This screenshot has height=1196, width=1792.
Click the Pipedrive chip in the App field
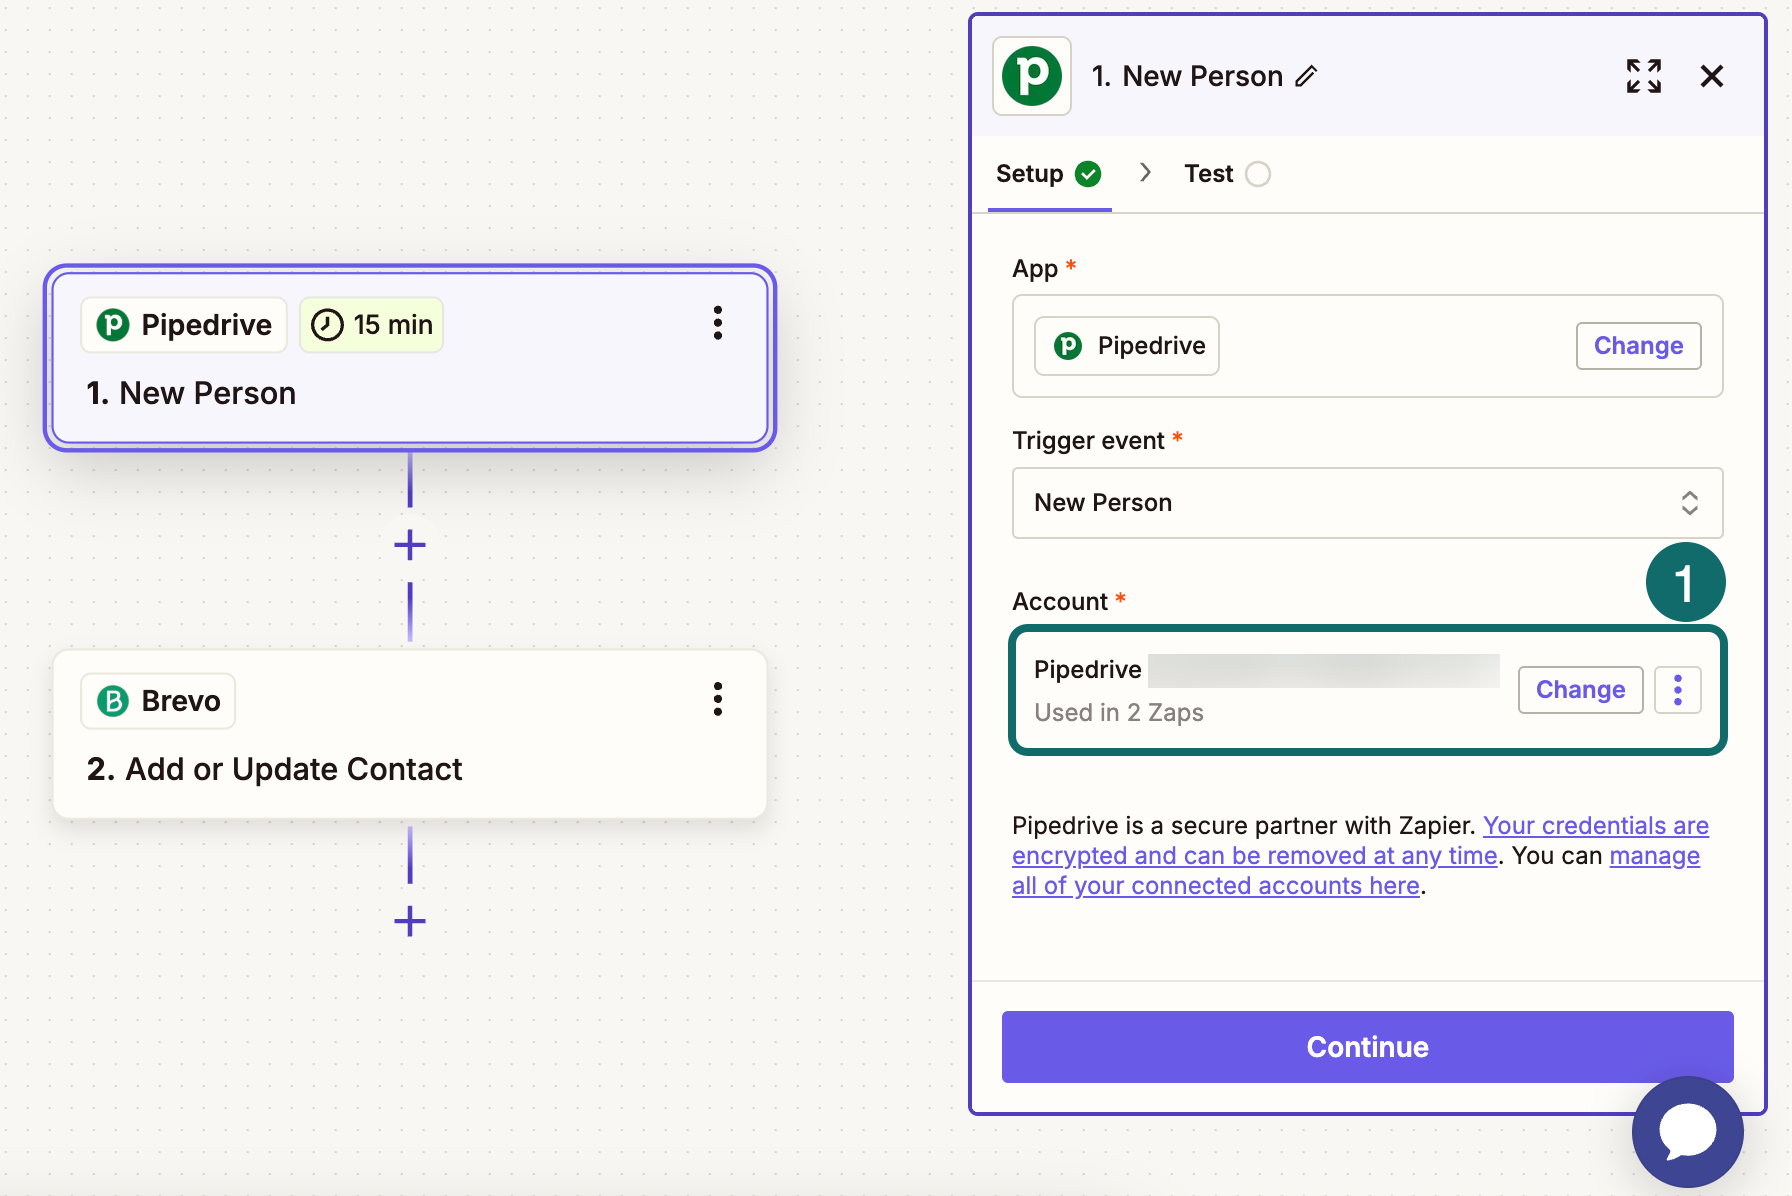tap(1127, 346)
